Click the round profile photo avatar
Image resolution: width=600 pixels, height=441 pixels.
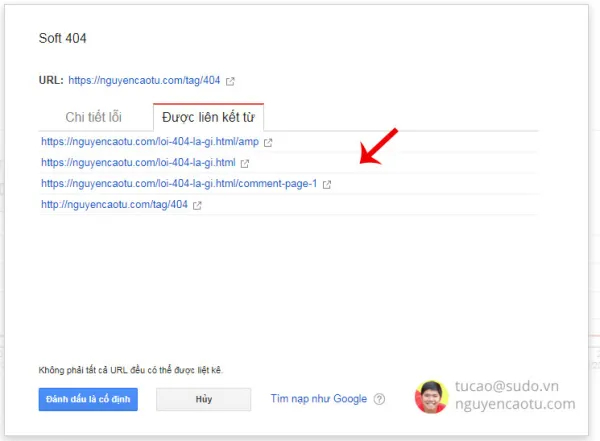(x=431, y=397)
